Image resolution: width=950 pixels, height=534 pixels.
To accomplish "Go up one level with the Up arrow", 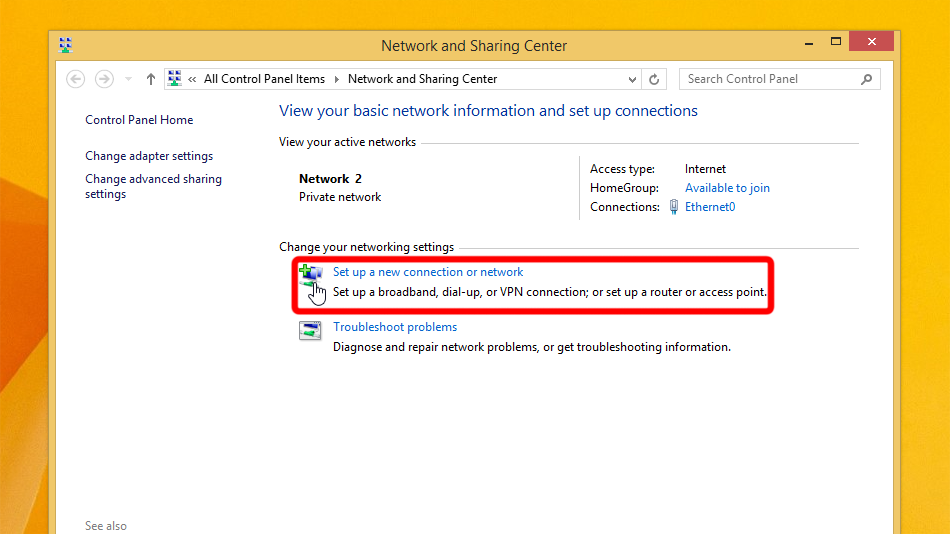I will (x=151, y=79).
